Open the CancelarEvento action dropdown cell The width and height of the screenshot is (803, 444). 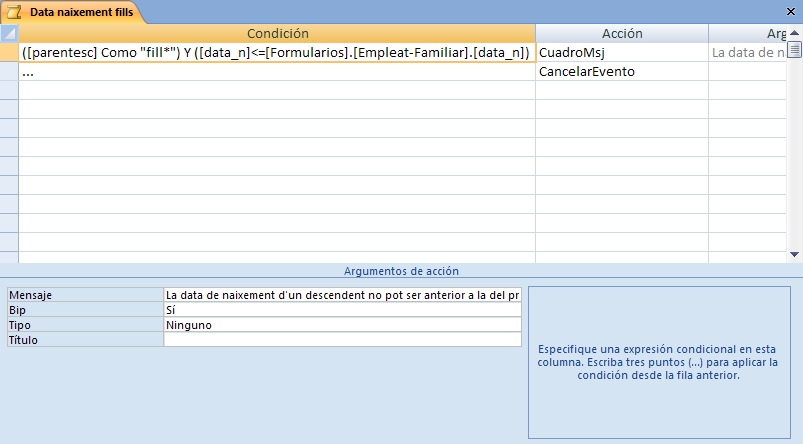(621, 71)
